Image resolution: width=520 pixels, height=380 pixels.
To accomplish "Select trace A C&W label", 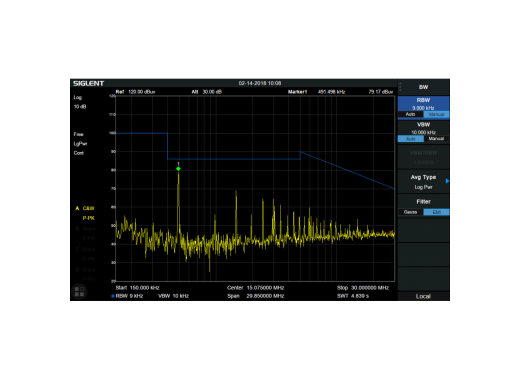I will 85,208.
